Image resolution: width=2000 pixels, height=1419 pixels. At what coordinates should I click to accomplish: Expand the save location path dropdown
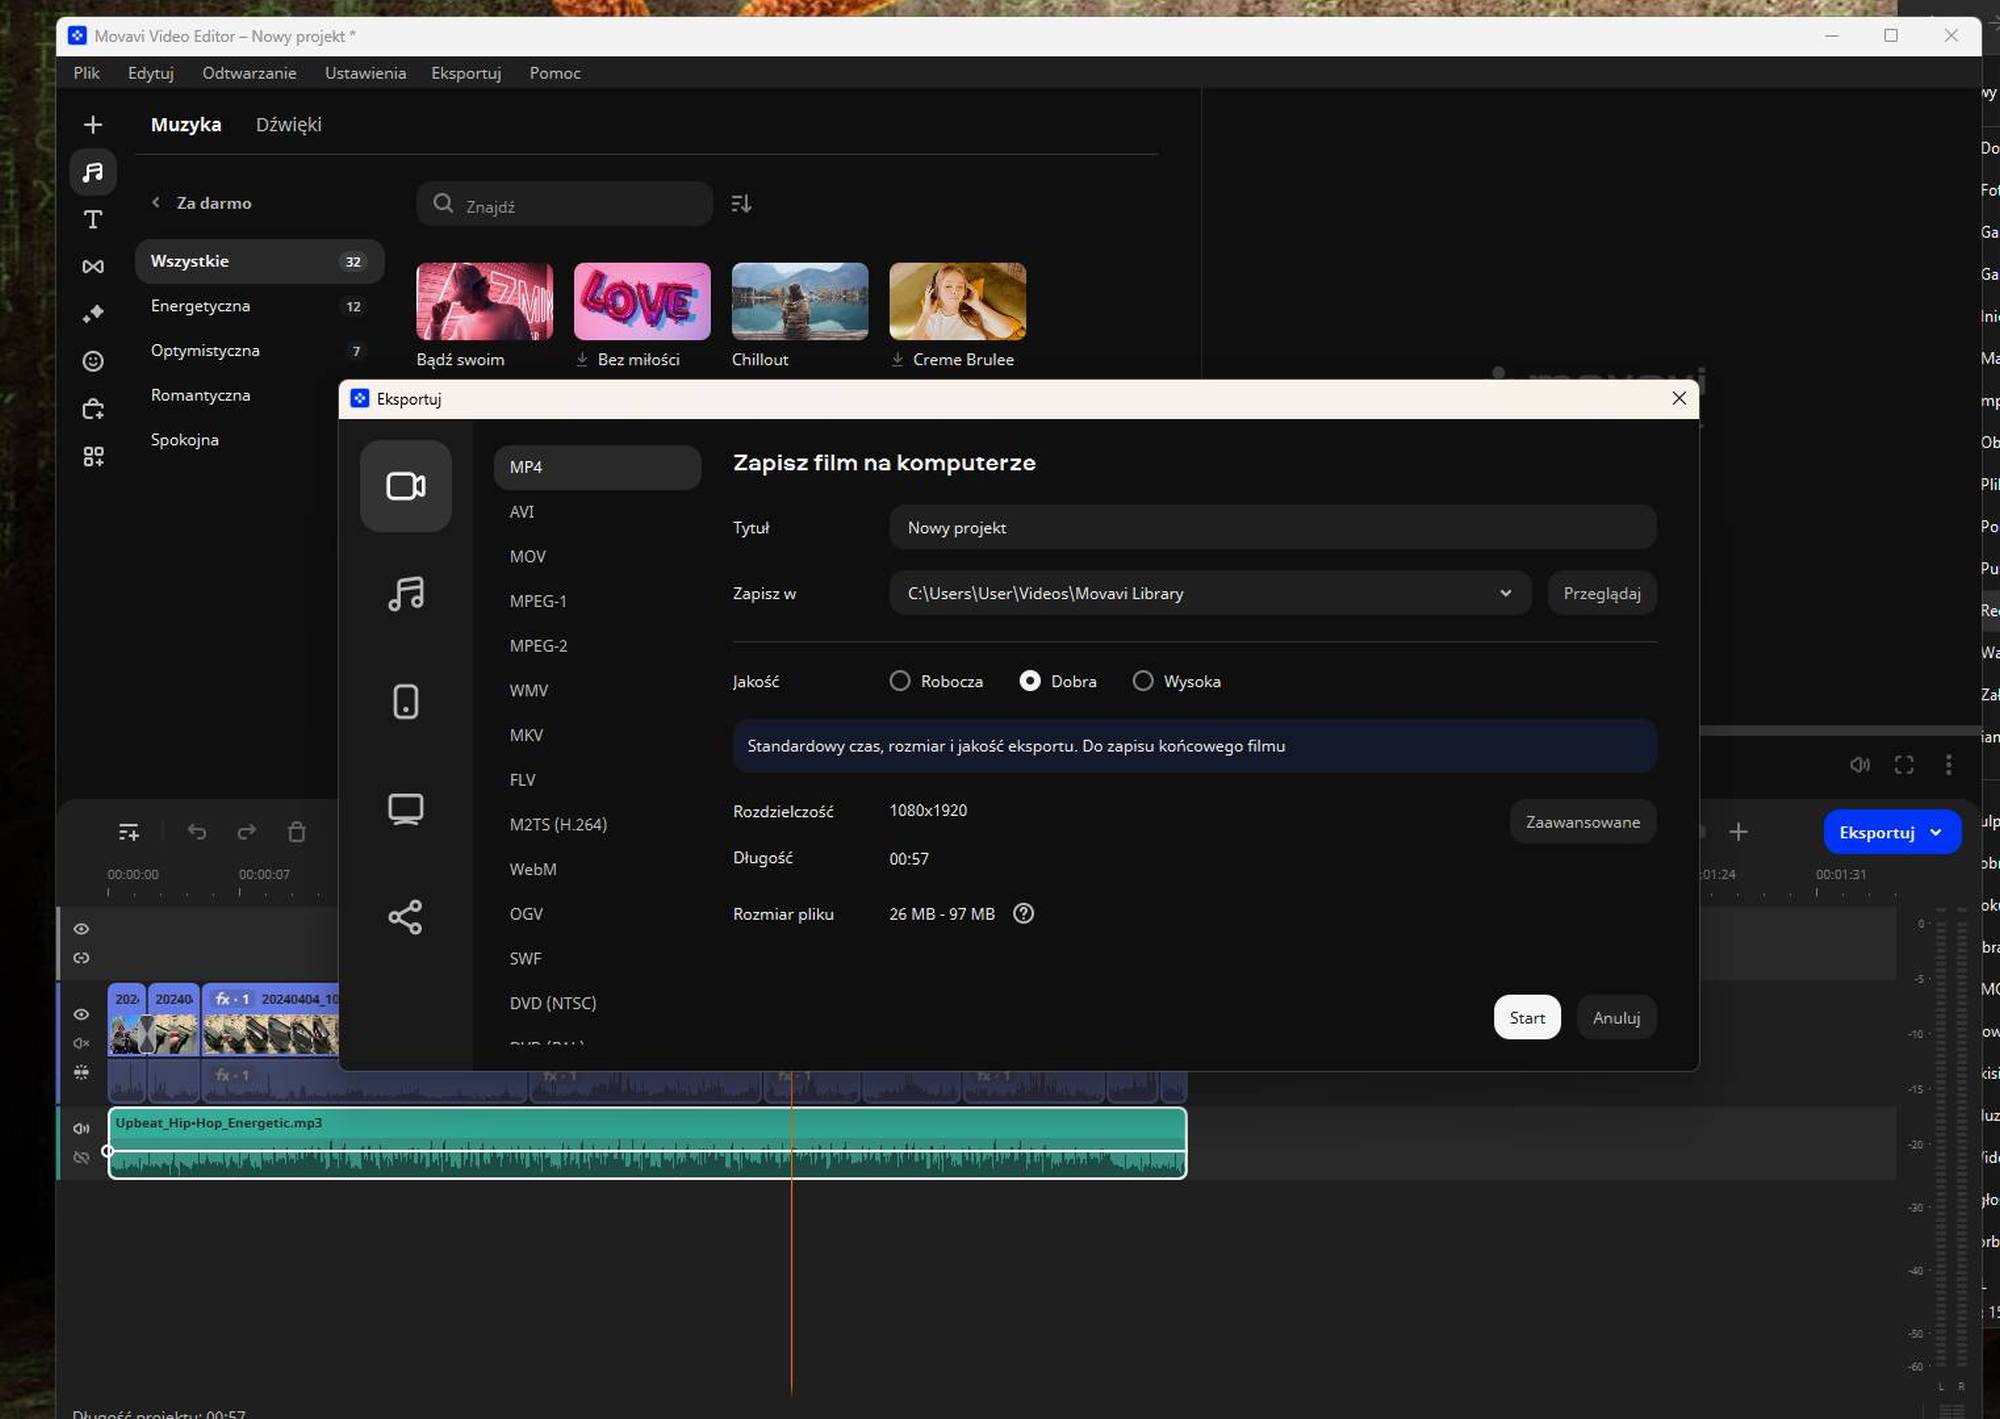[x=1505, y=593]
